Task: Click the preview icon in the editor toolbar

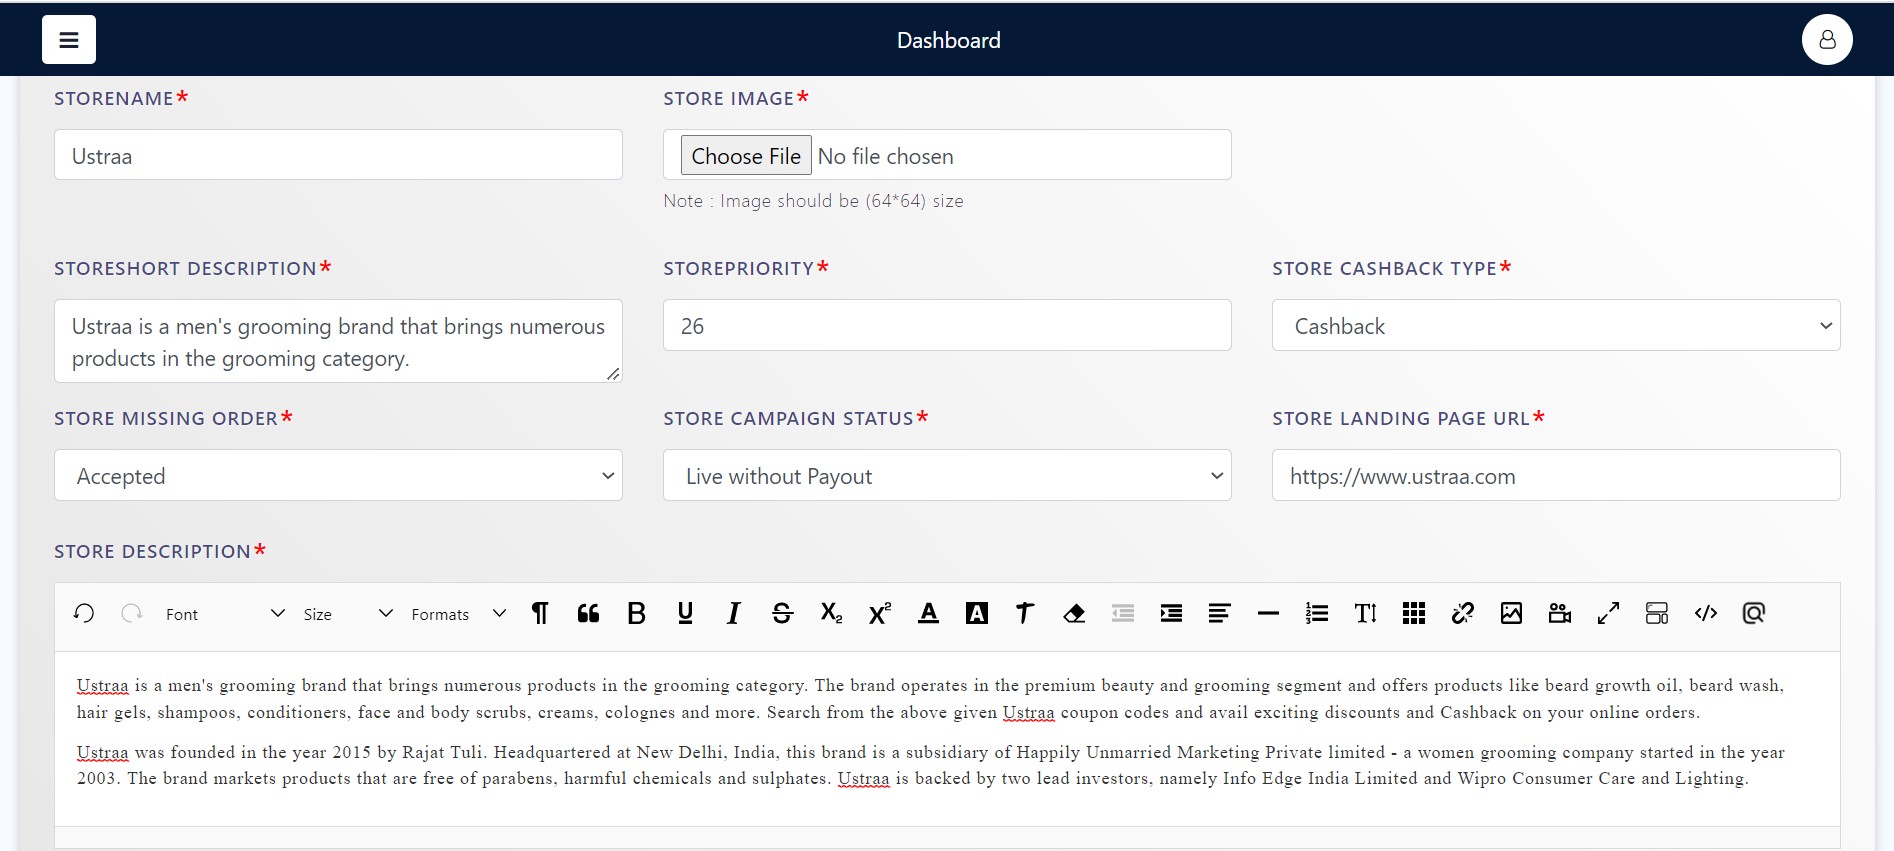Action: (1754, 613)
